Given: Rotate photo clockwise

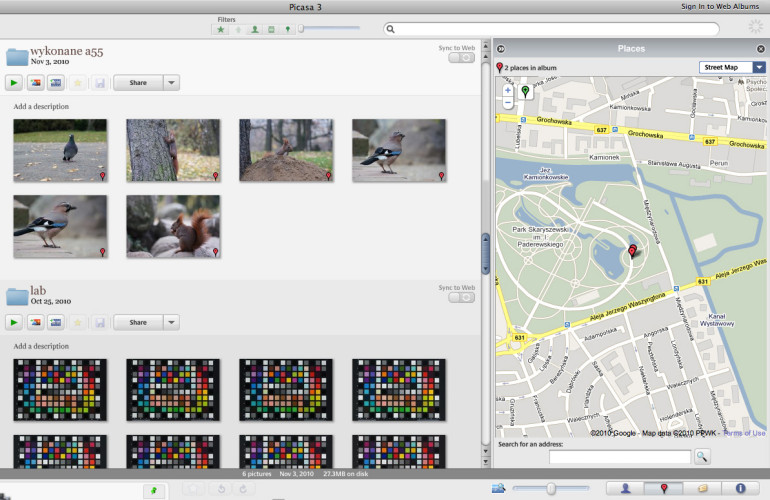Looking at the screenshot, I should 243,489.
